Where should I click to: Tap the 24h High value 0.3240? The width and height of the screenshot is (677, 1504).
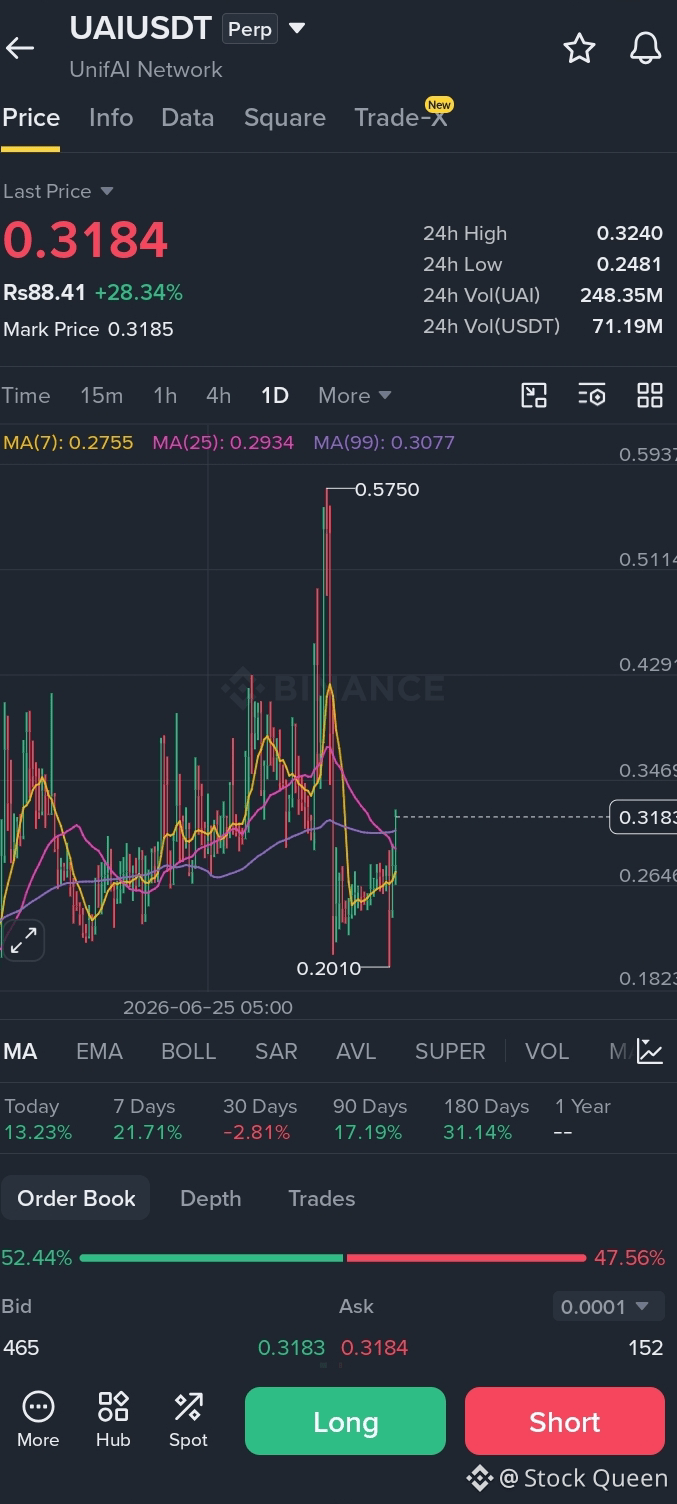pyautogui.click(x=630, y=233)
